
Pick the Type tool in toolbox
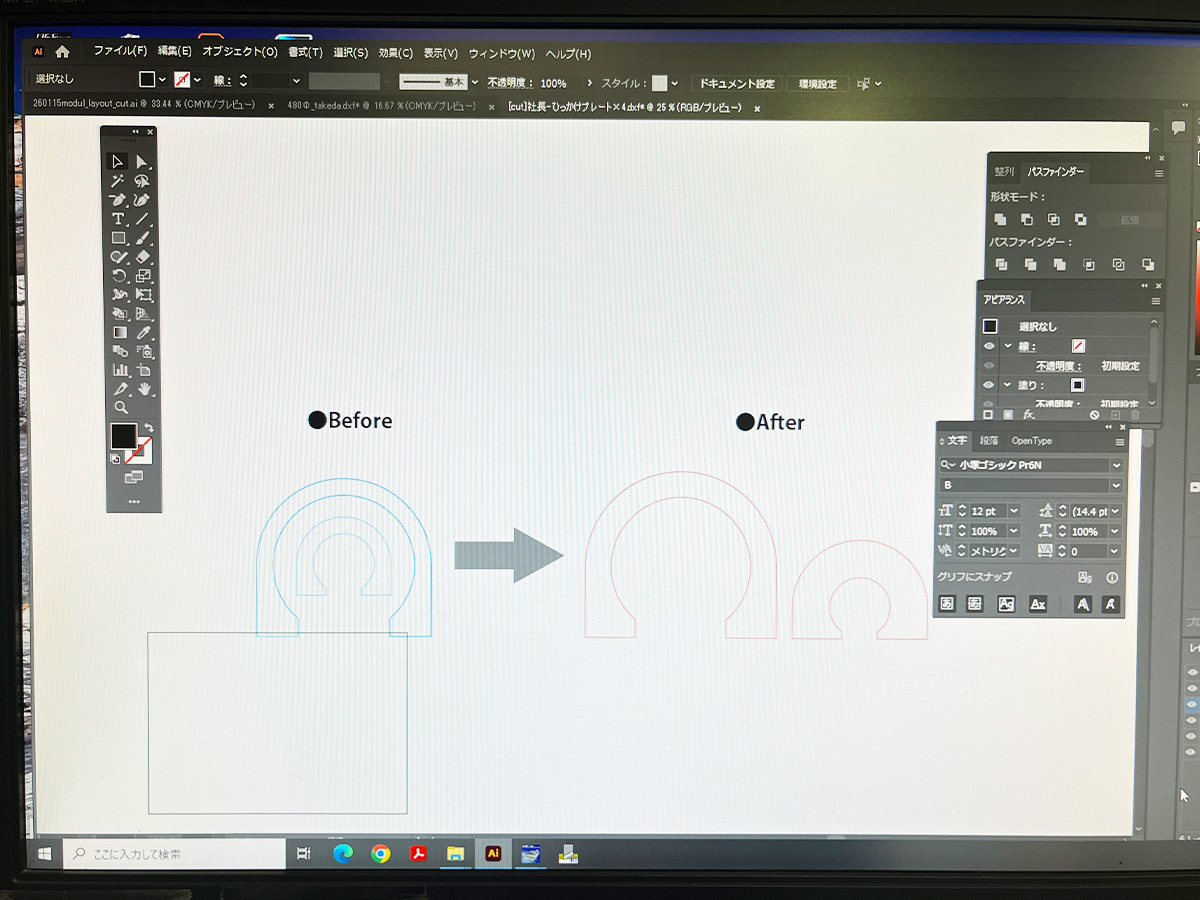tap(118, 219)
